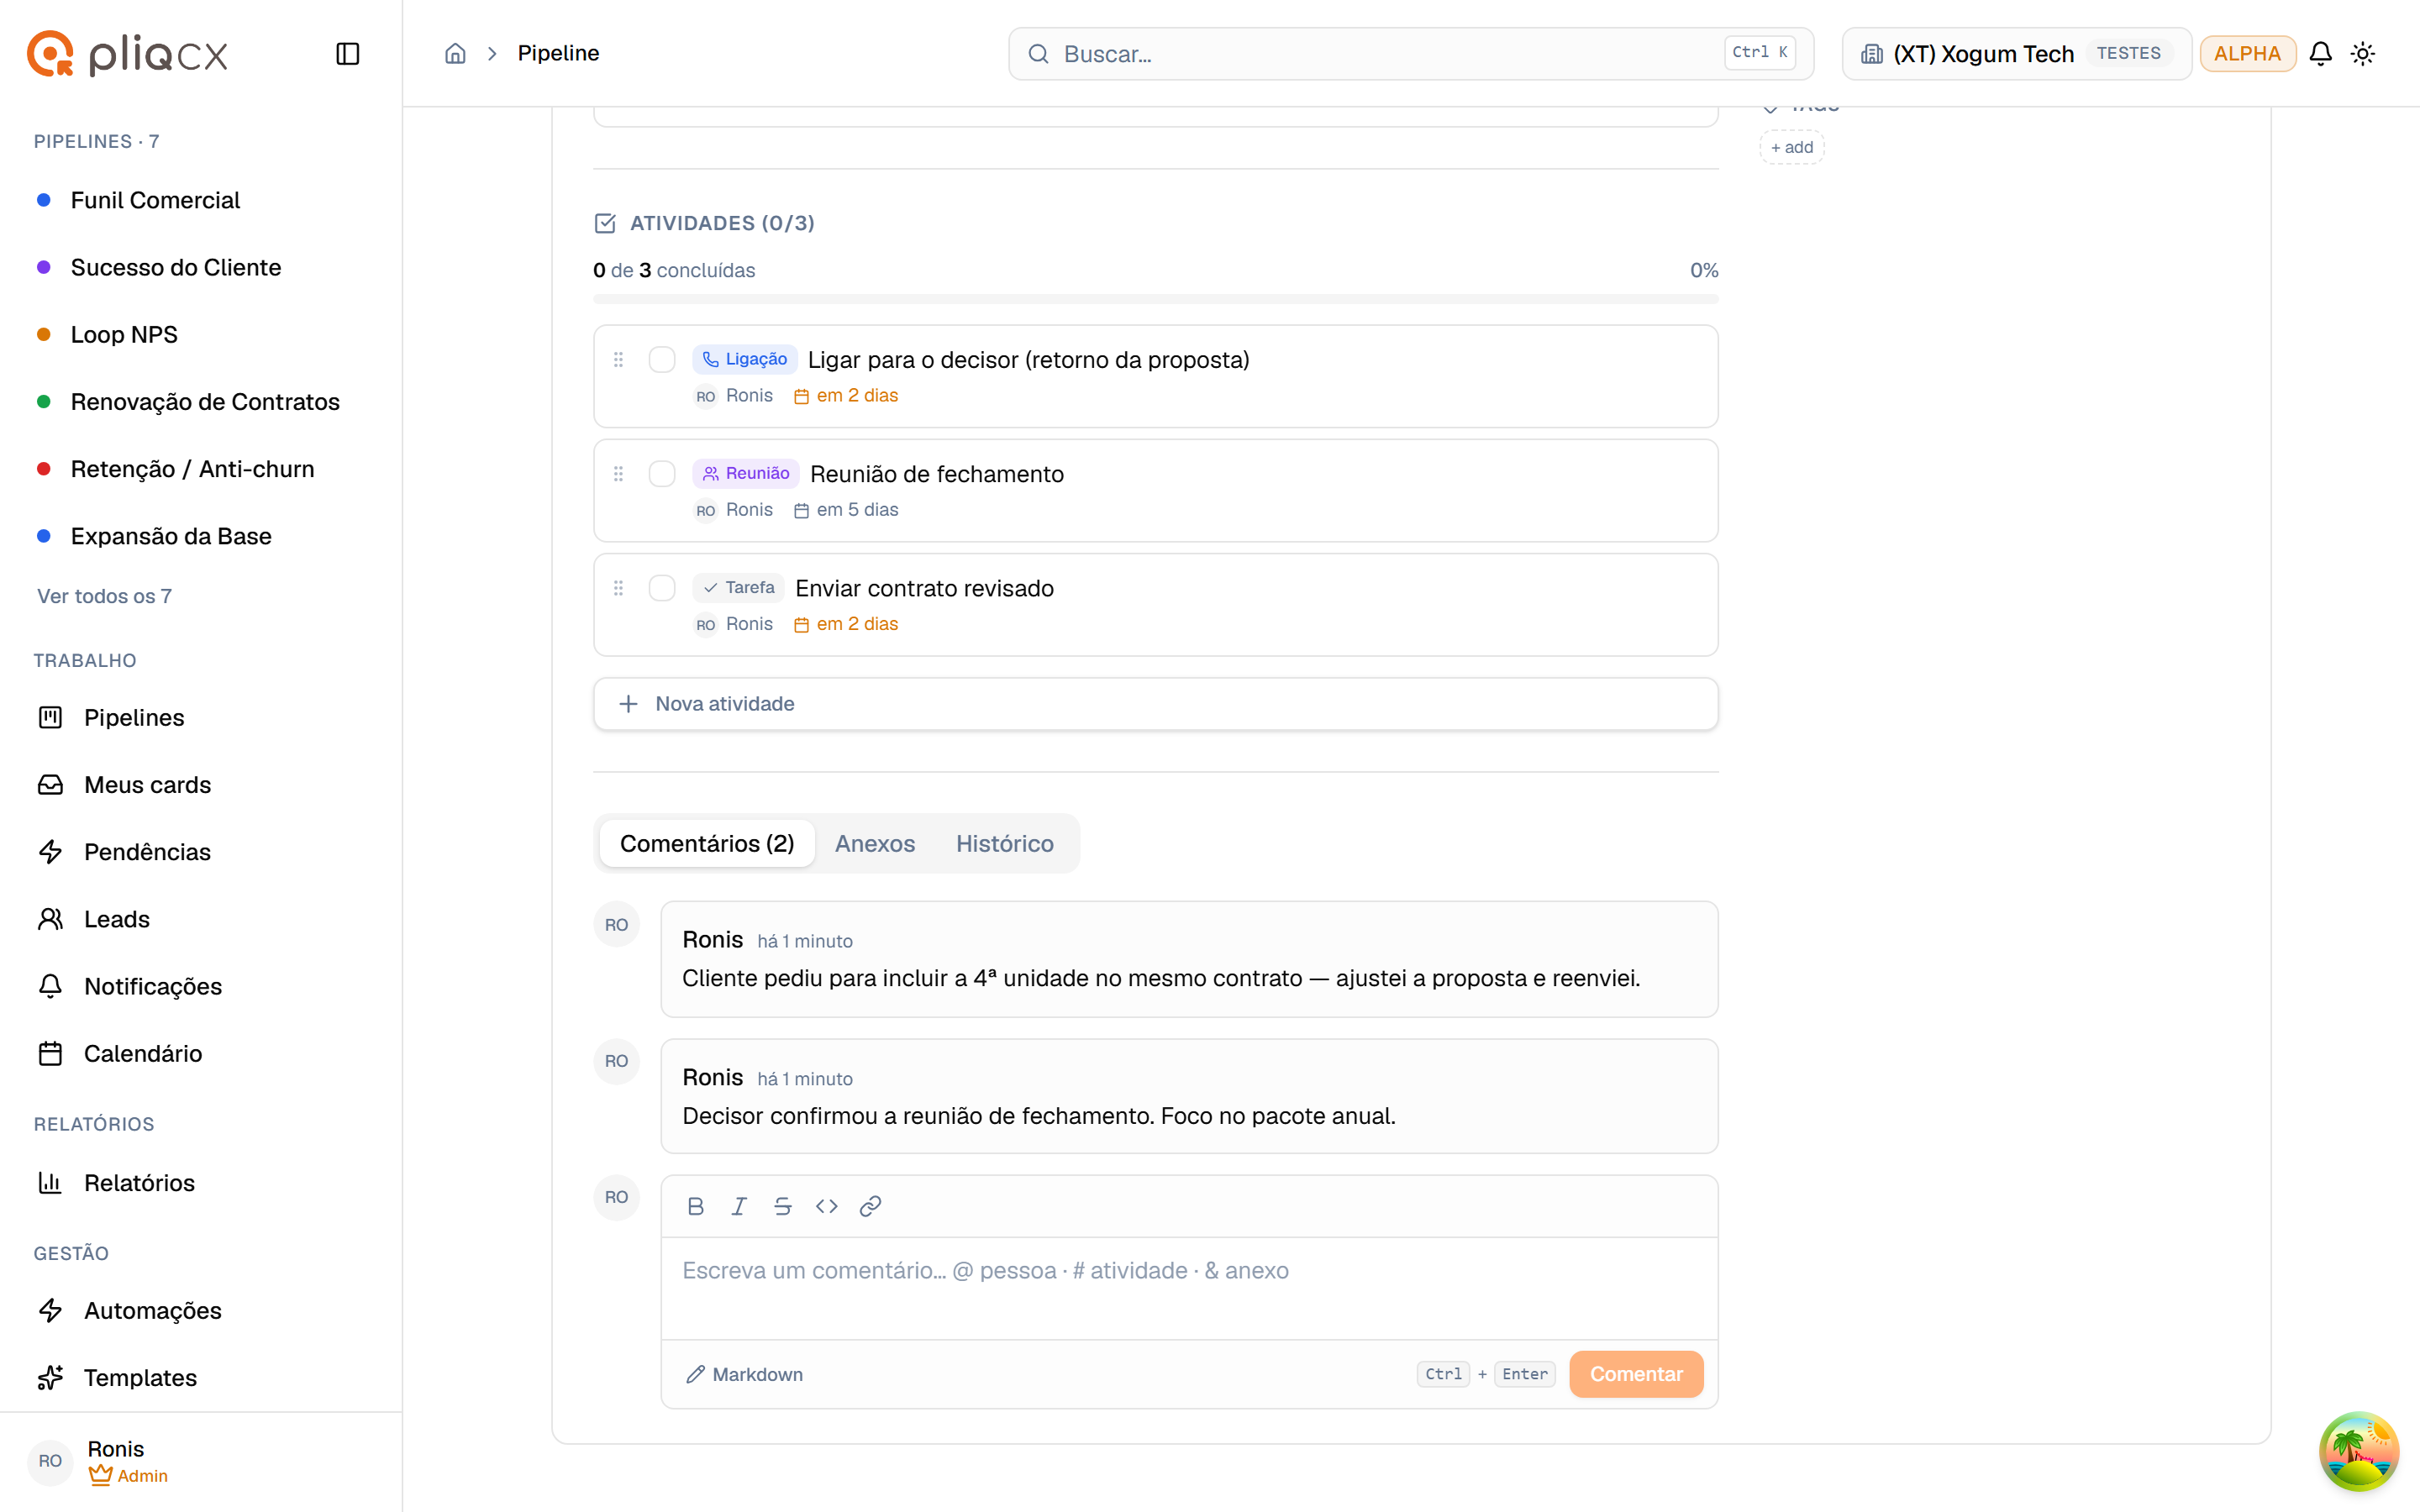
Task: Check off Reunião de fechamento activity
Action: coord(662,473)
